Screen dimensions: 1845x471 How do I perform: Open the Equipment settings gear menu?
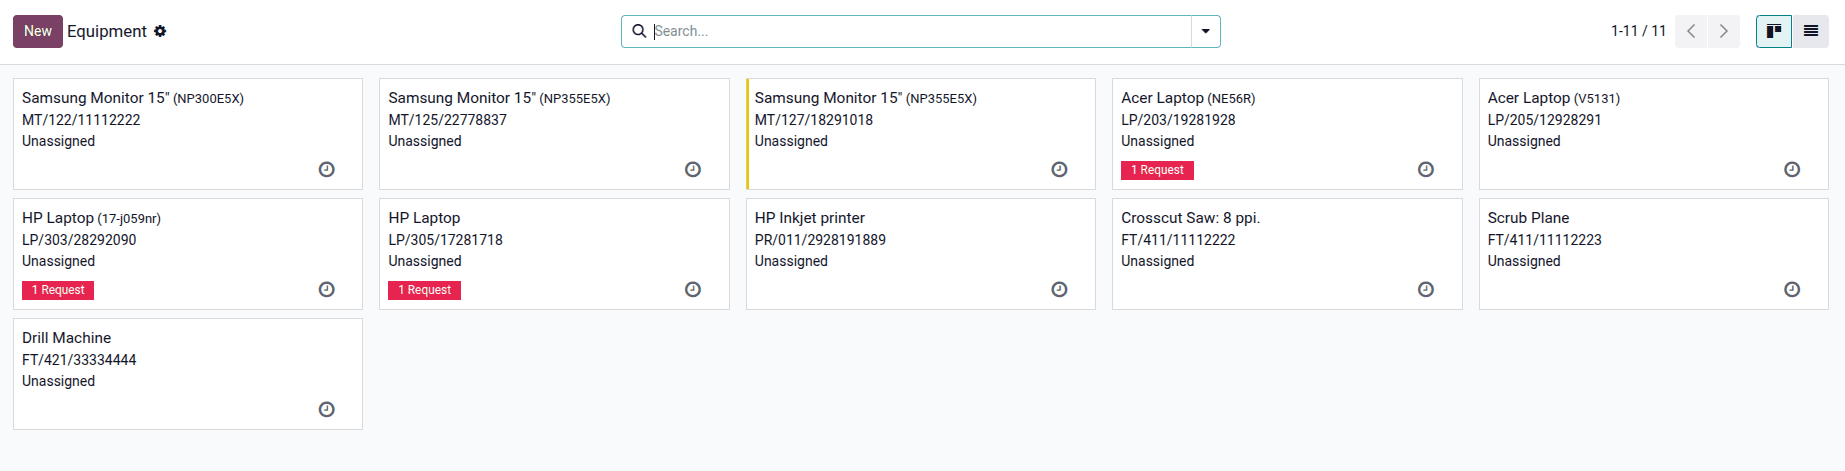160,31
